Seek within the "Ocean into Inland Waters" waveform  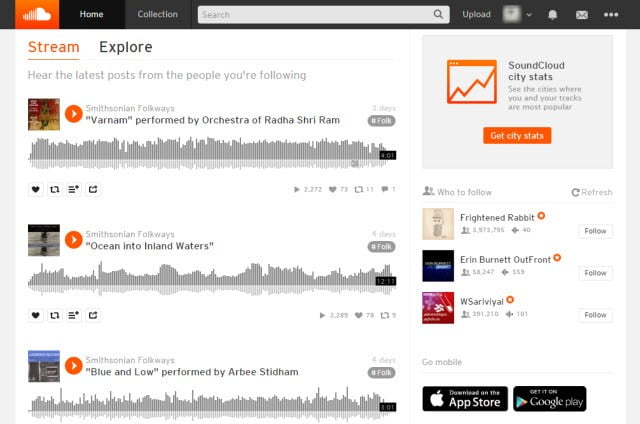(212, 277)
